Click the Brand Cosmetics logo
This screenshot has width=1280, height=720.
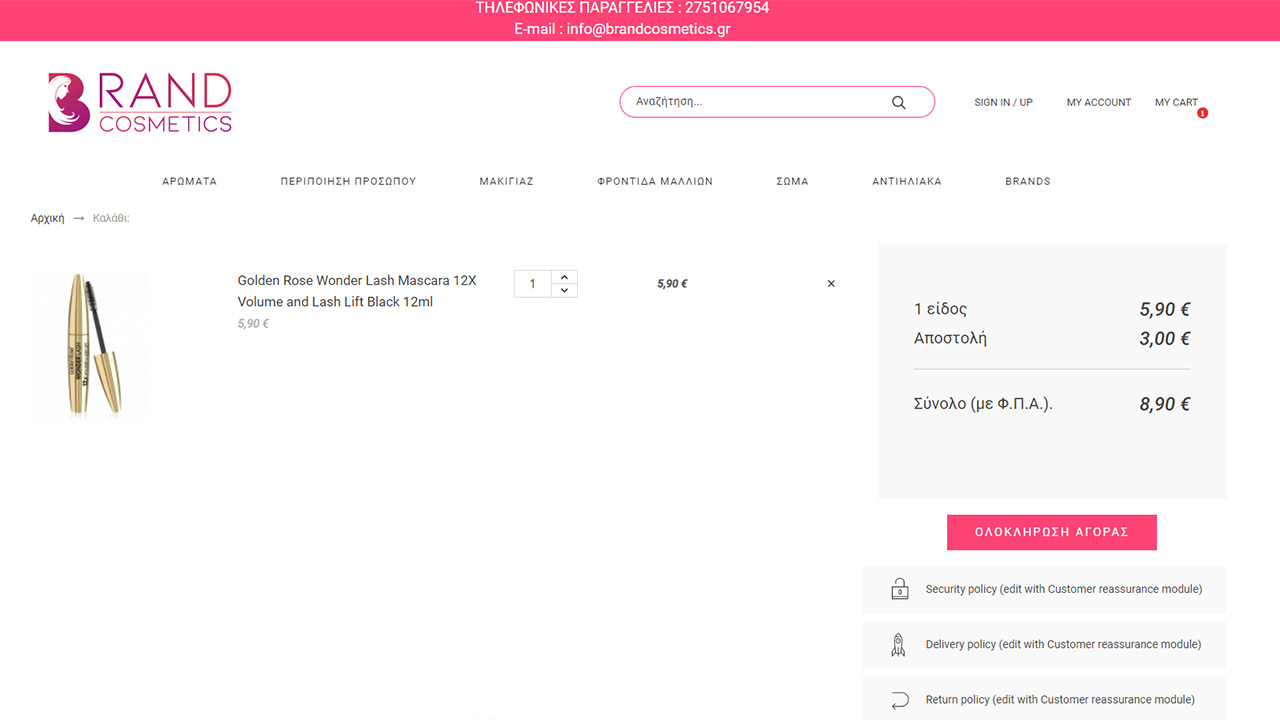point(140,102)
